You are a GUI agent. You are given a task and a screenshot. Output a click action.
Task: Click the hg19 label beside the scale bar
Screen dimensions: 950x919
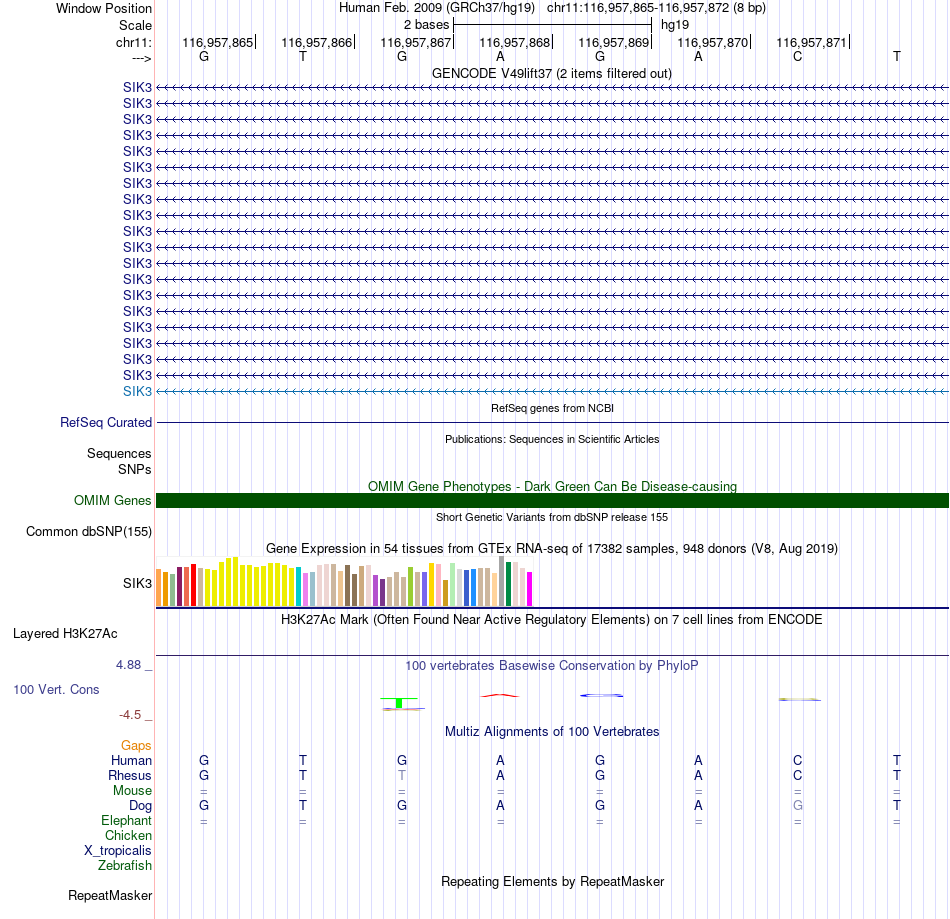pos(675,25)
